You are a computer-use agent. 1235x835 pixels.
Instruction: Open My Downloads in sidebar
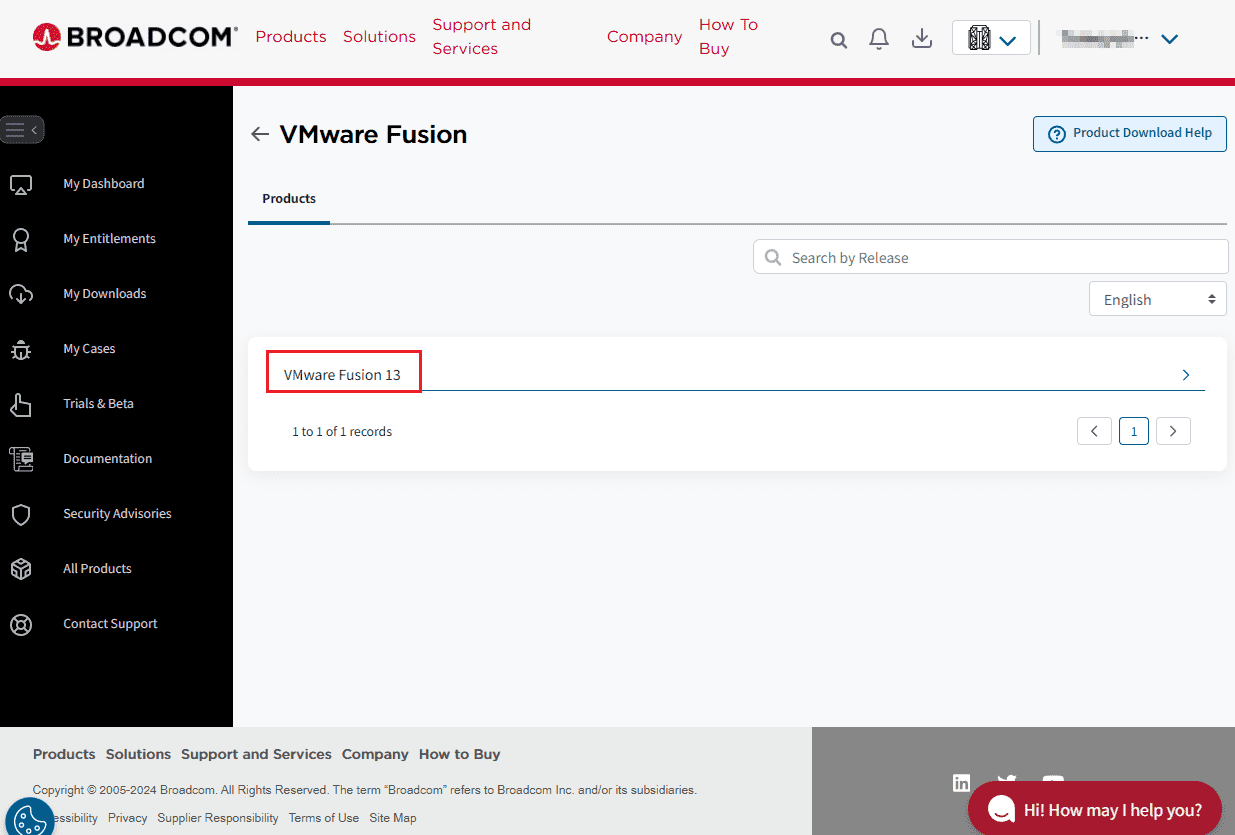click(105, 294)
